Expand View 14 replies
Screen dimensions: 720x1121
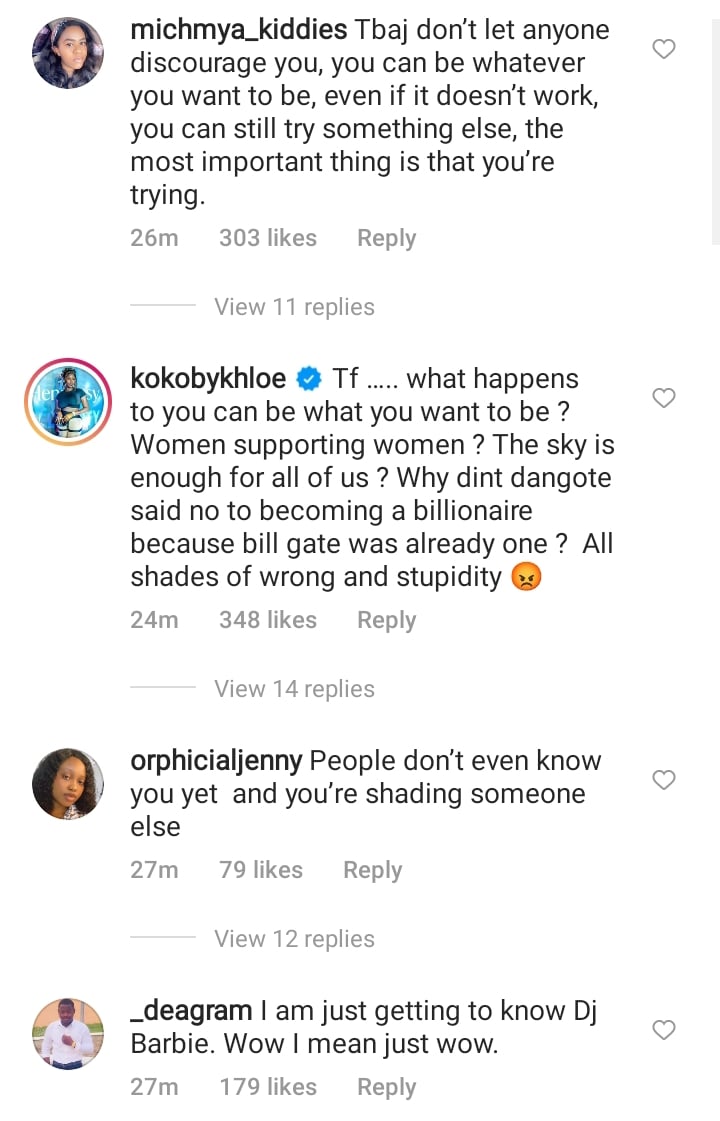(x=294, y=689)
